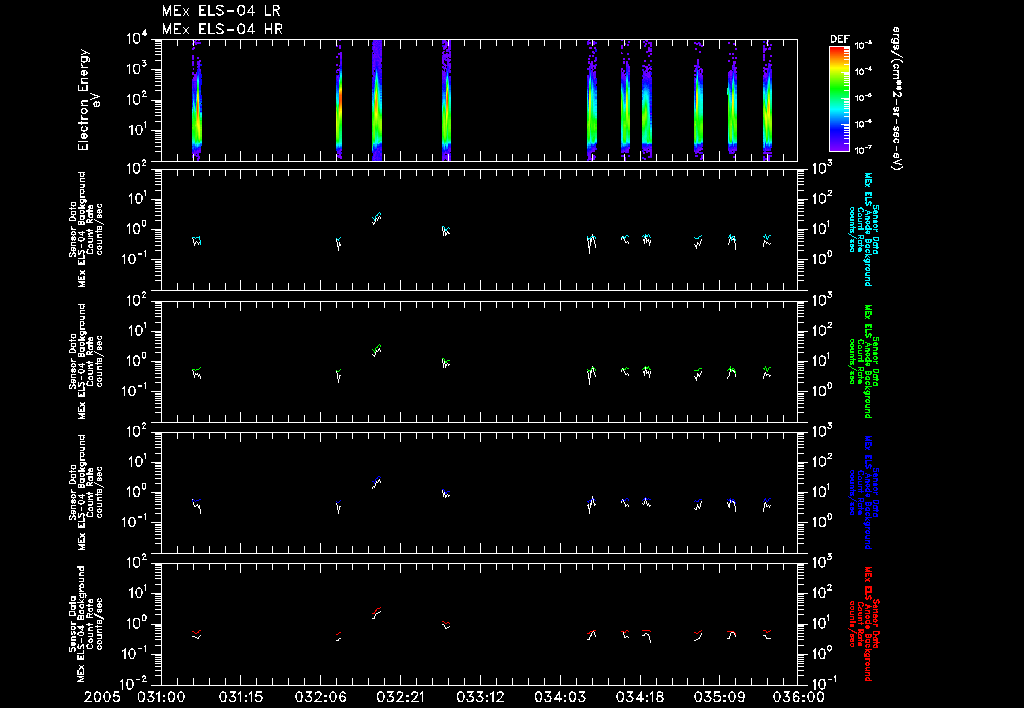Select the "ergs/(cm**2-sr-sec-eV)" units label
The image size is (1024, 708).
pyautogui.click(x=896, y=99)
